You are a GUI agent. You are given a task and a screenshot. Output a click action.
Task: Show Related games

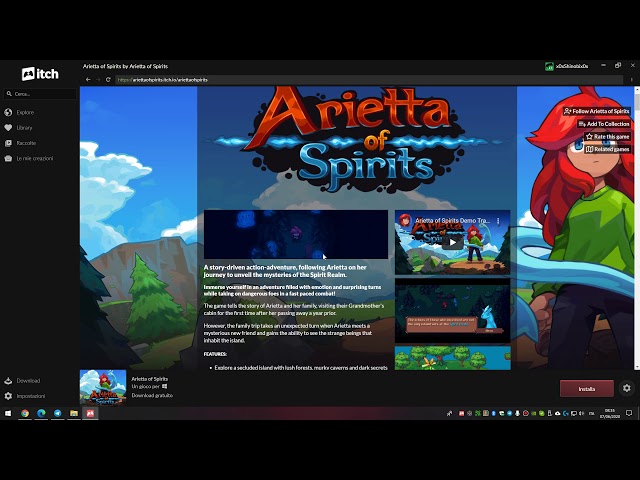click(607, 149)
